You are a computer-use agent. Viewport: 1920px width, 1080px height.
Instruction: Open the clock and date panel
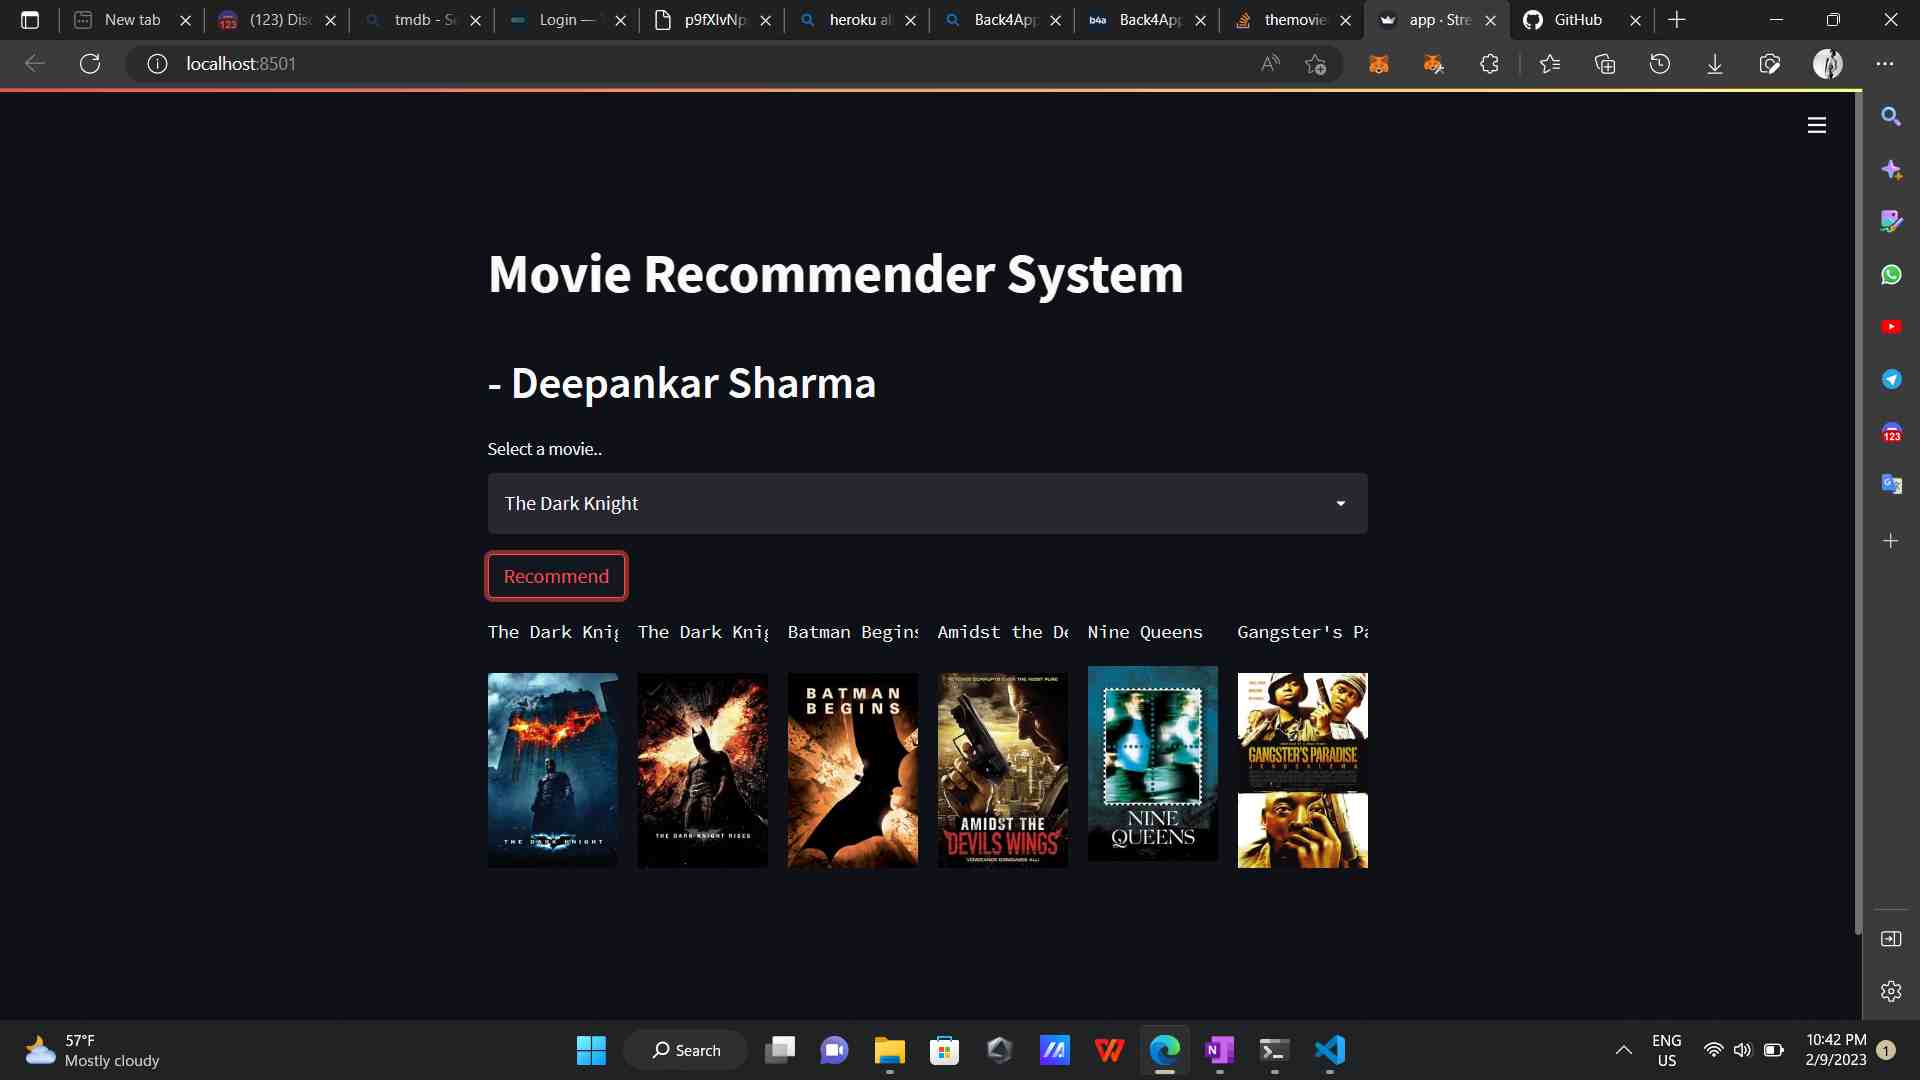click(x=1836, y=1050)
